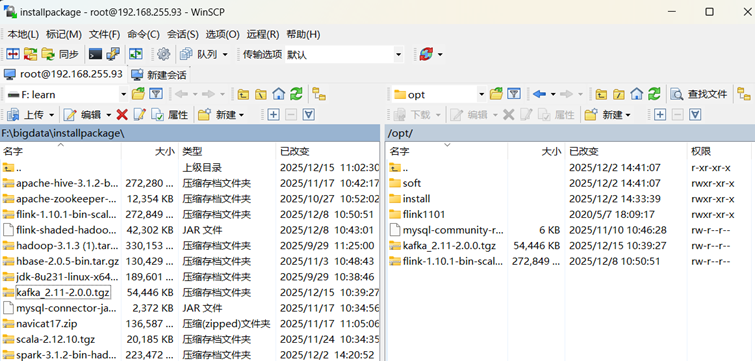Click the 查找文件 find files button
Screen dimensions: 755x361
[699, 94]
